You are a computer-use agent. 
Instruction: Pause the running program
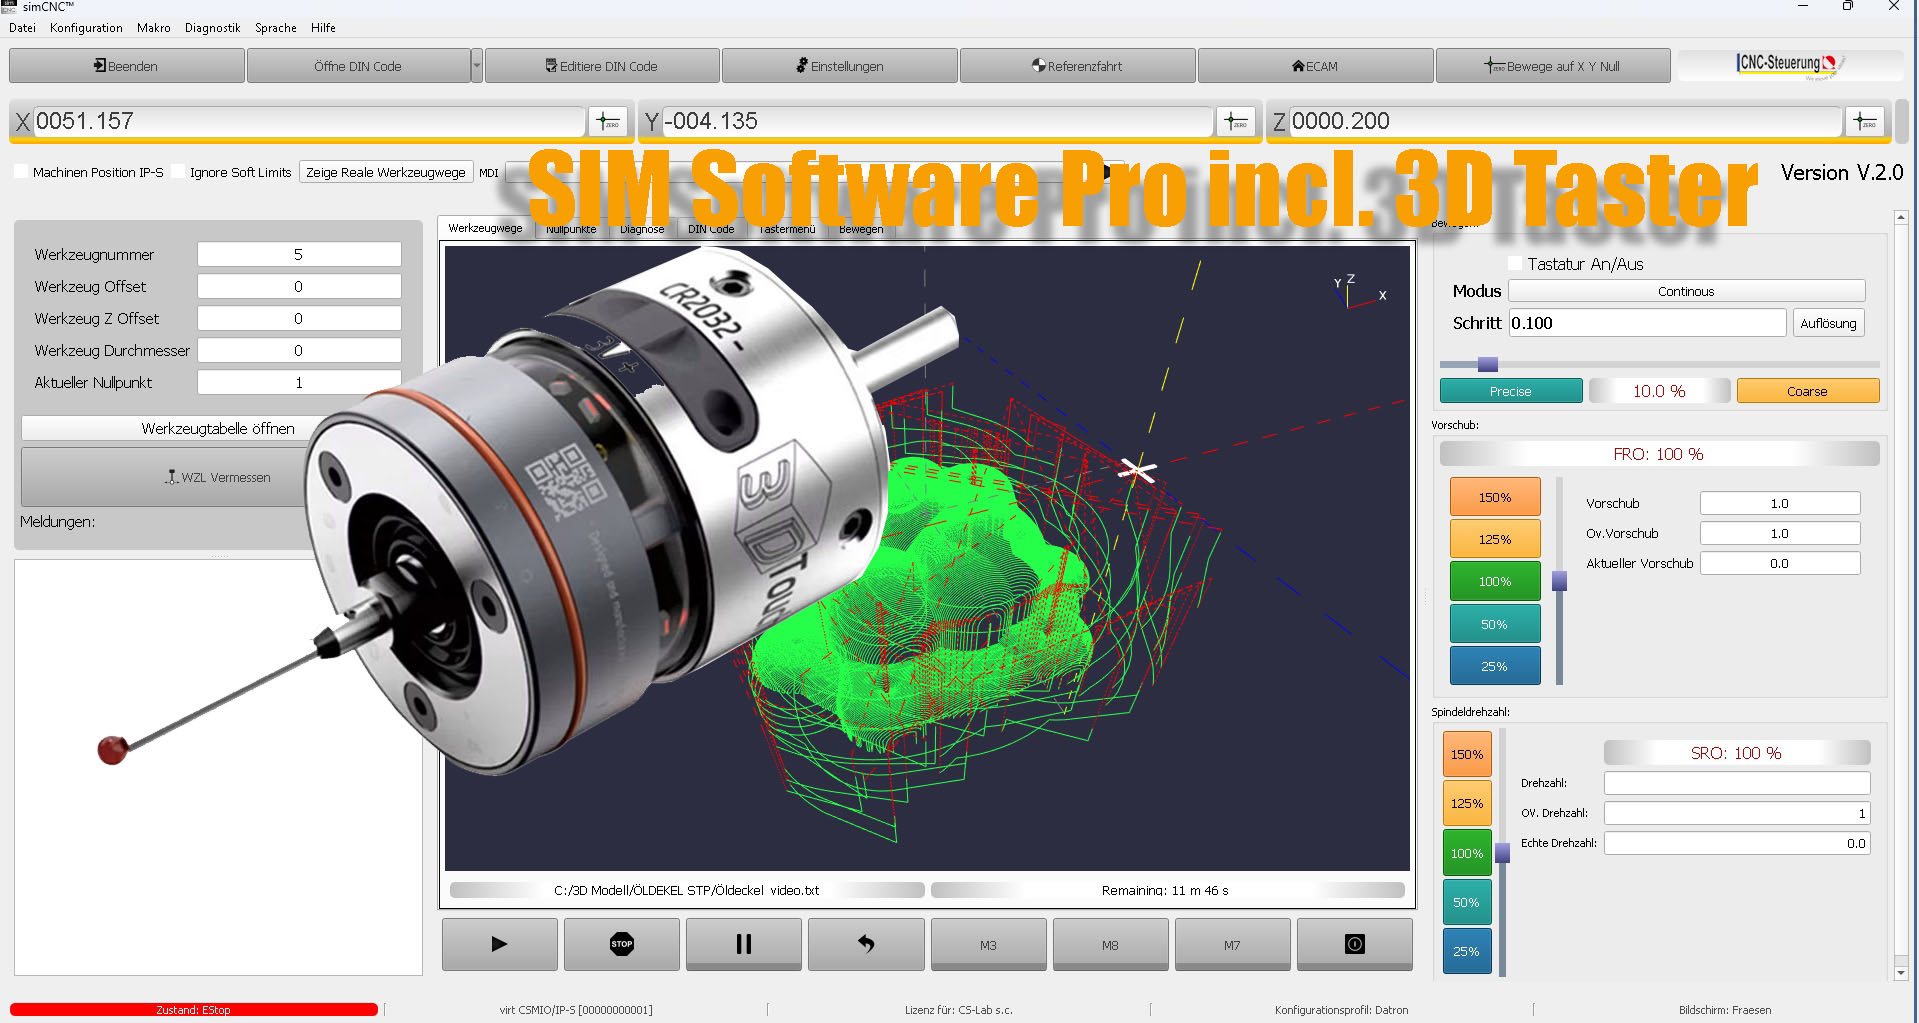point(743,944)
